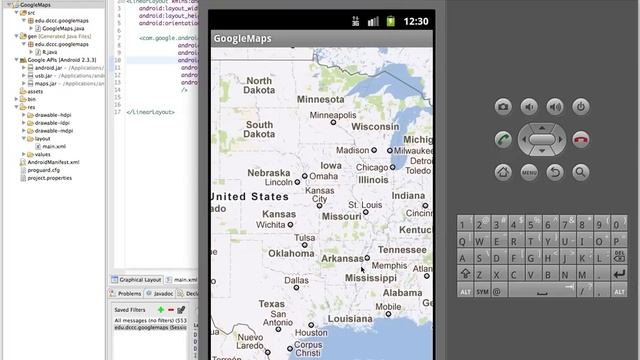The height and width of the screenshot is (360, 640).
Task: Collapse the res folder
Action: [x=17, y=107]
